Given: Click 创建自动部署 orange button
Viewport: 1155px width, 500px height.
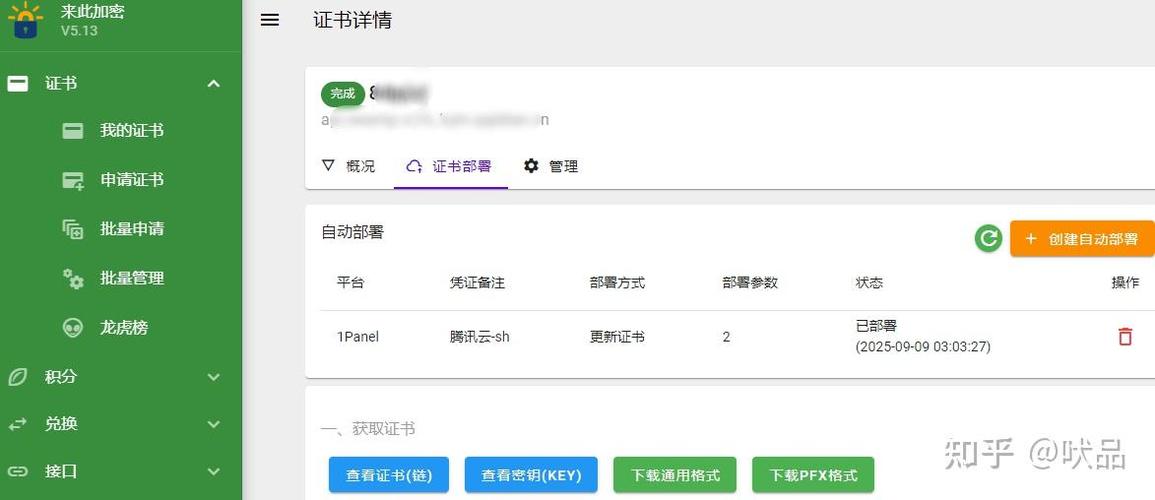Looking at the screenshot, I should pyautogui.click(x=1082, y=239).
